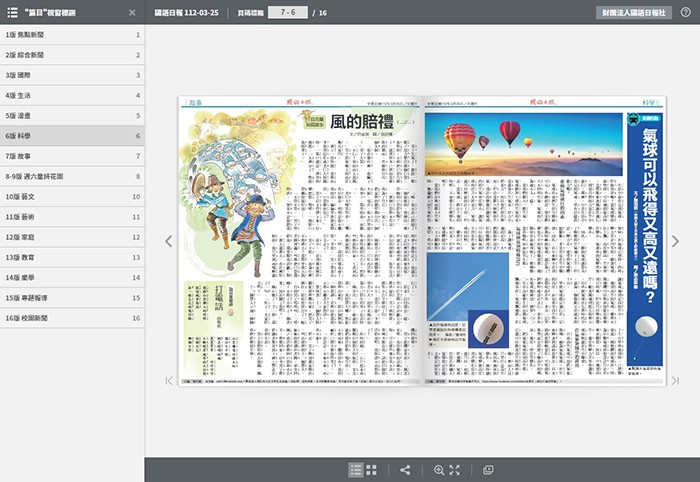Go to 16版 校園新聞 section
This screenshot has width=700, height=482.
[72, 318]
